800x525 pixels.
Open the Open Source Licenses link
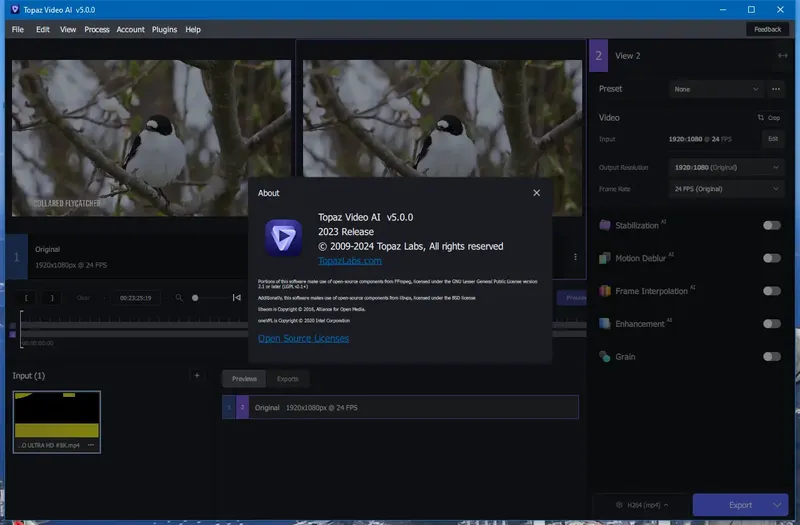pos(303,338)
